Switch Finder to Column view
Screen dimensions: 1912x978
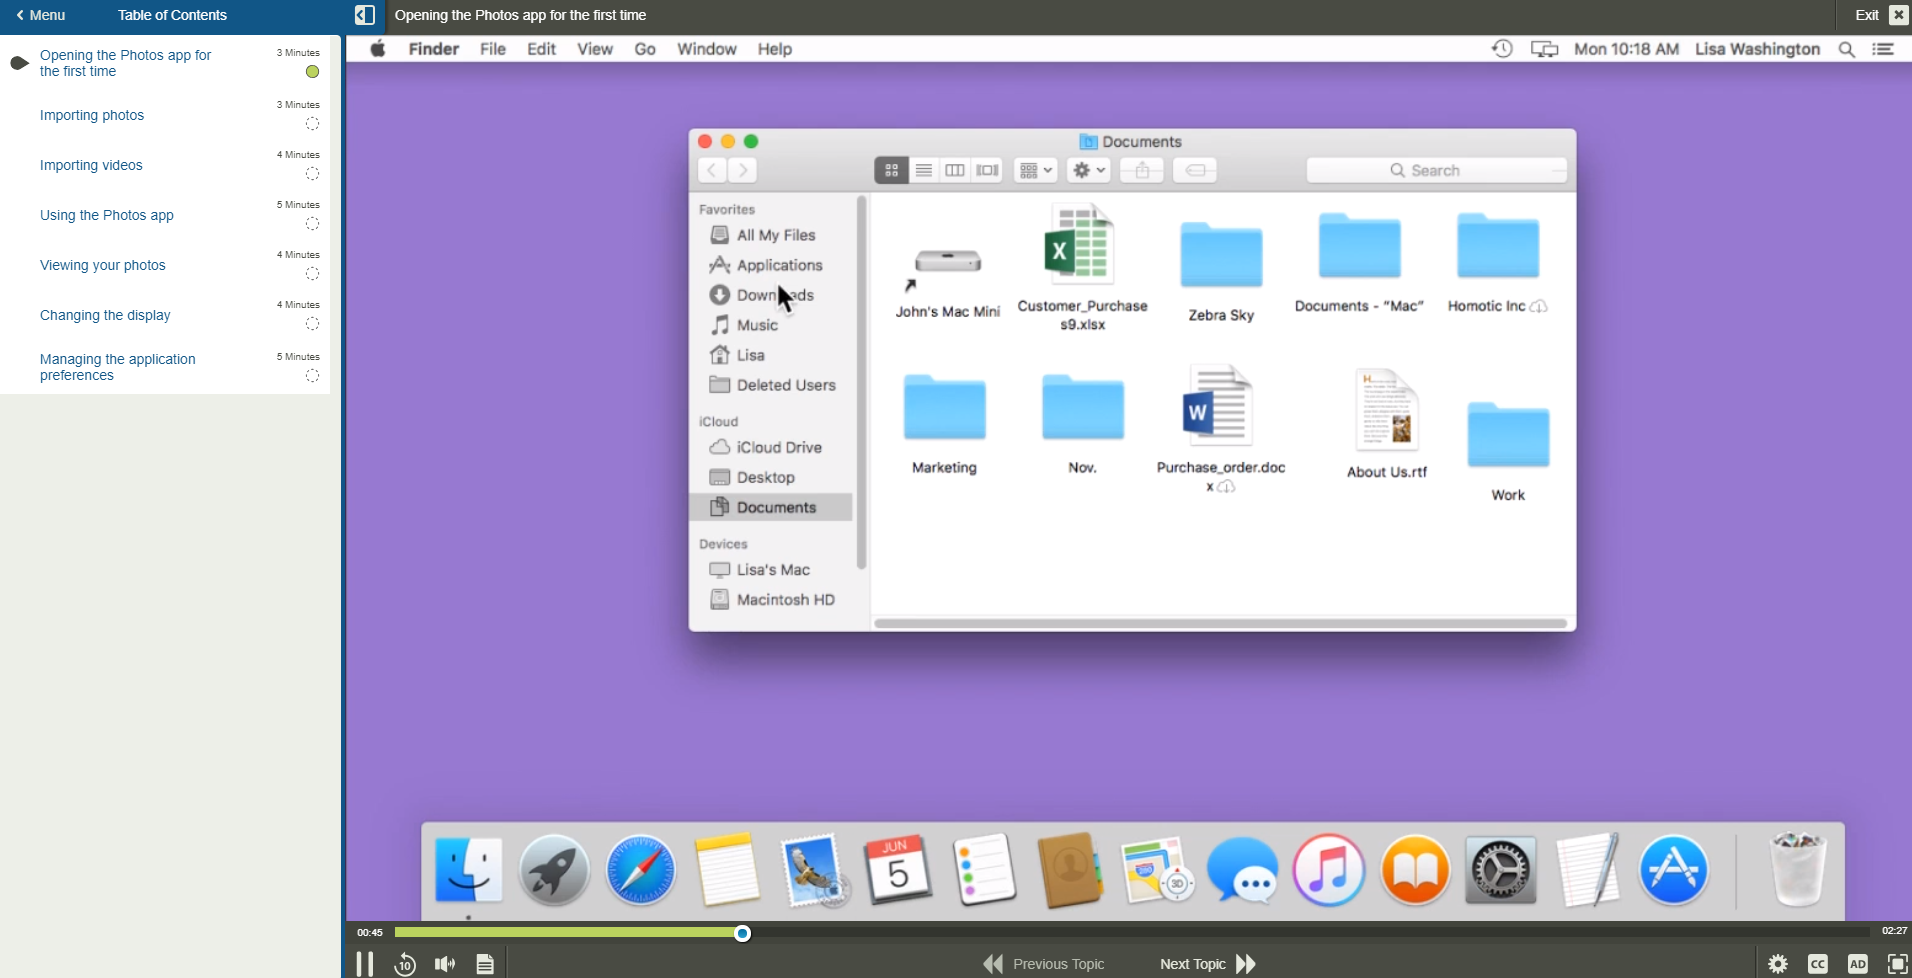[x=954, y=170]
